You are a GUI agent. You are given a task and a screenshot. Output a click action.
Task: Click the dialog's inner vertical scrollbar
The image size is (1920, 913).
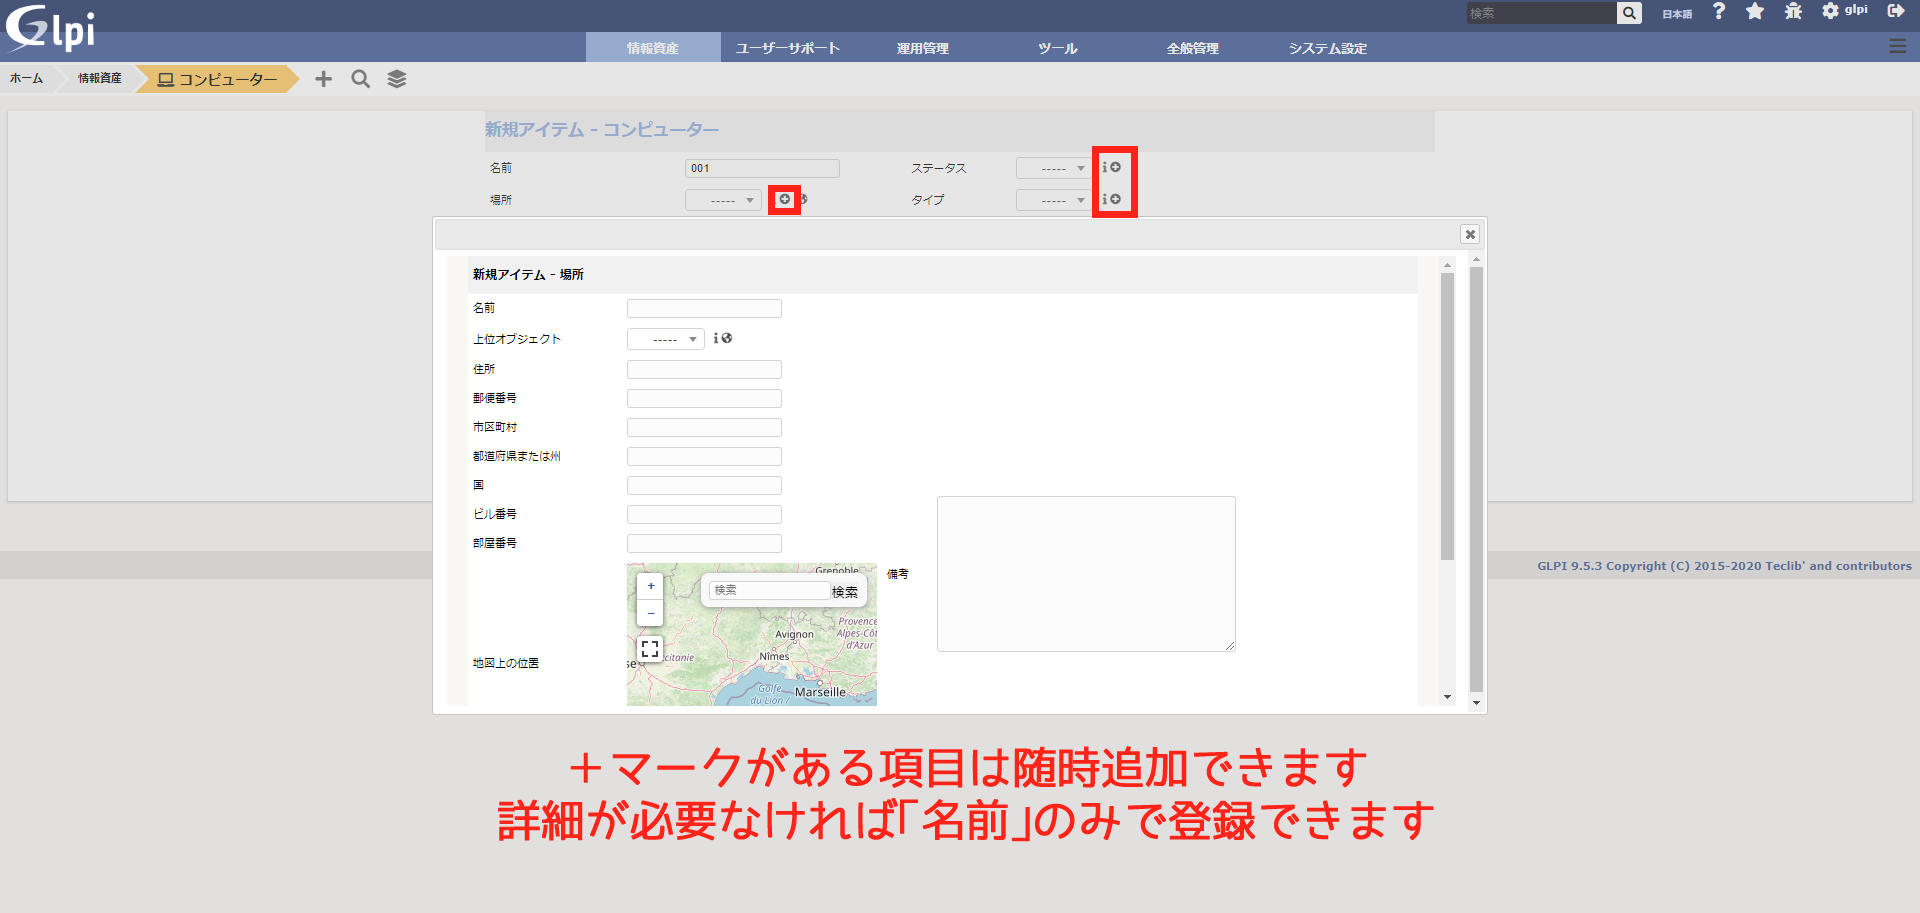1447,420
